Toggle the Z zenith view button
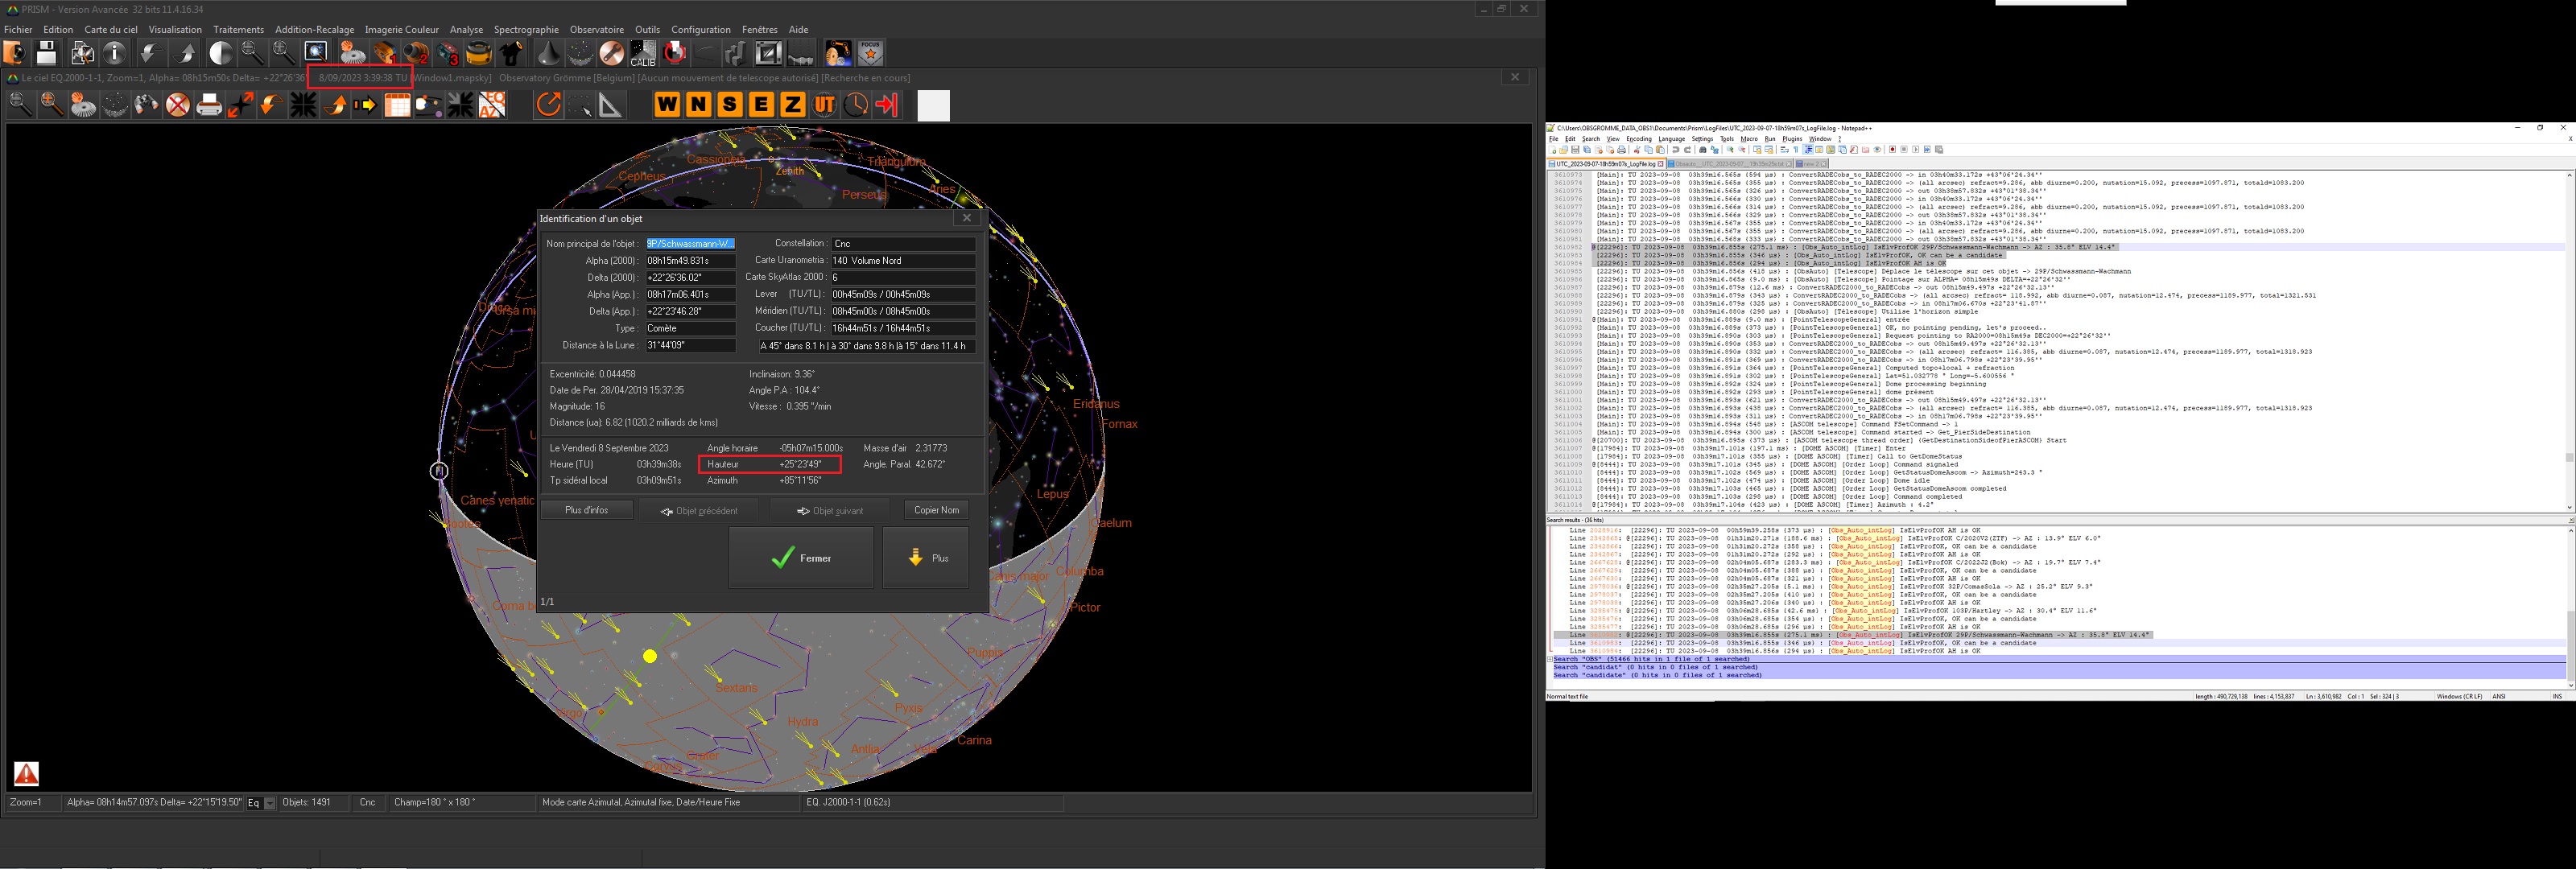2576x869 pixels. click(792, 105)
